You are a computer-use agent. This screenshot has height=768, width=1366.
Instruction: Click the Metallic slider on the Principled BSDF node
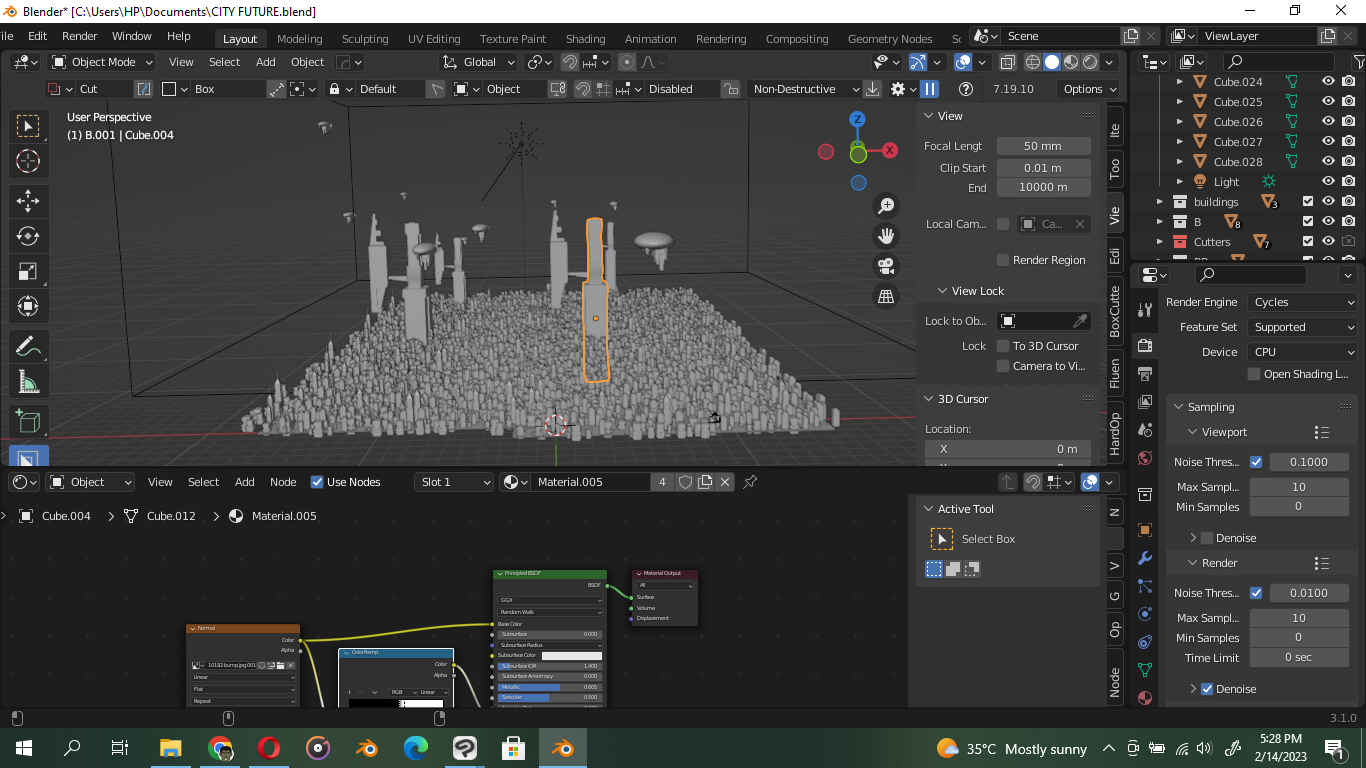coord(550,687)
